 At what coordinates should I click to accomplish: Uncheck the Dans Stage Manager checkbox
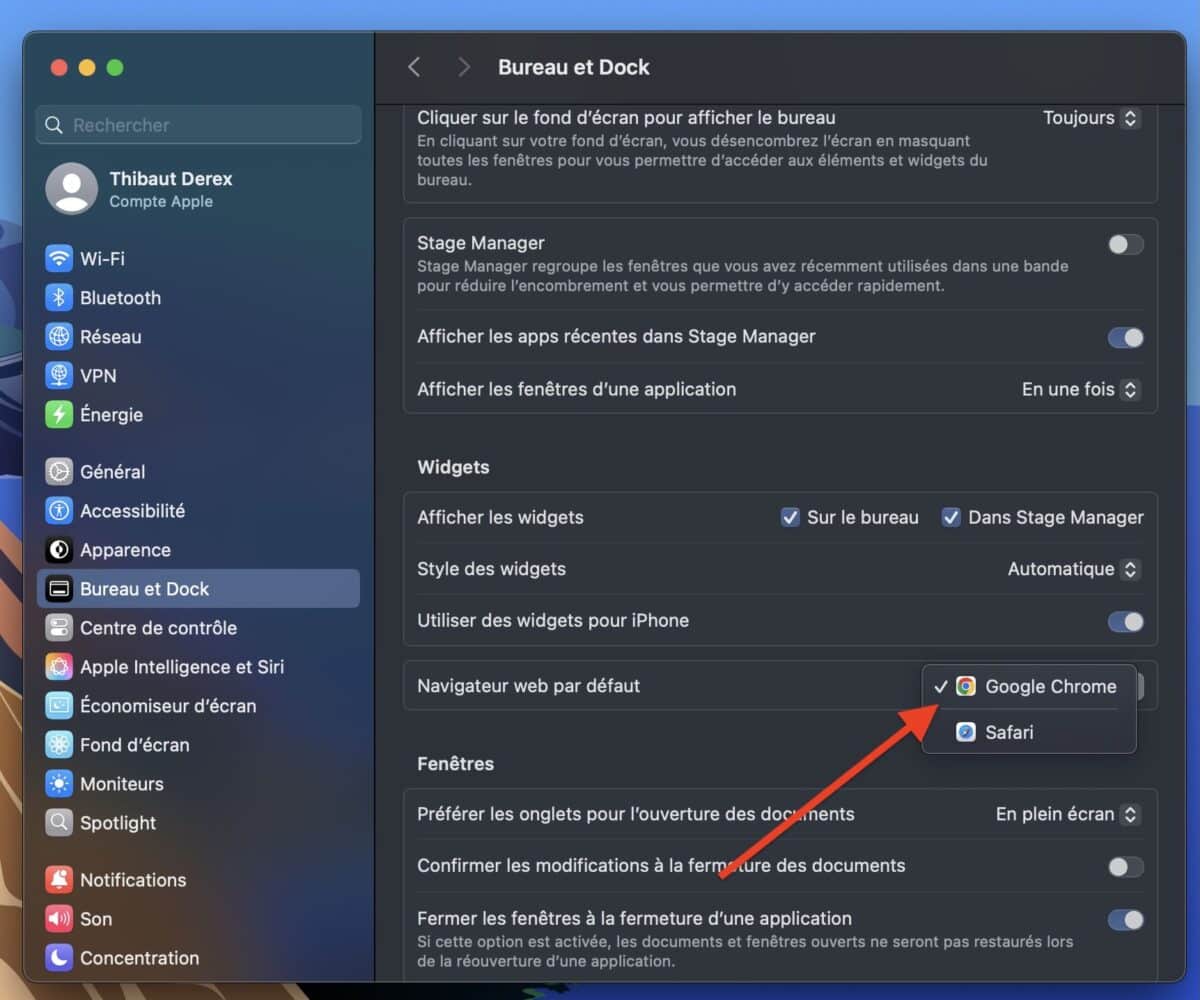point(951,517)
